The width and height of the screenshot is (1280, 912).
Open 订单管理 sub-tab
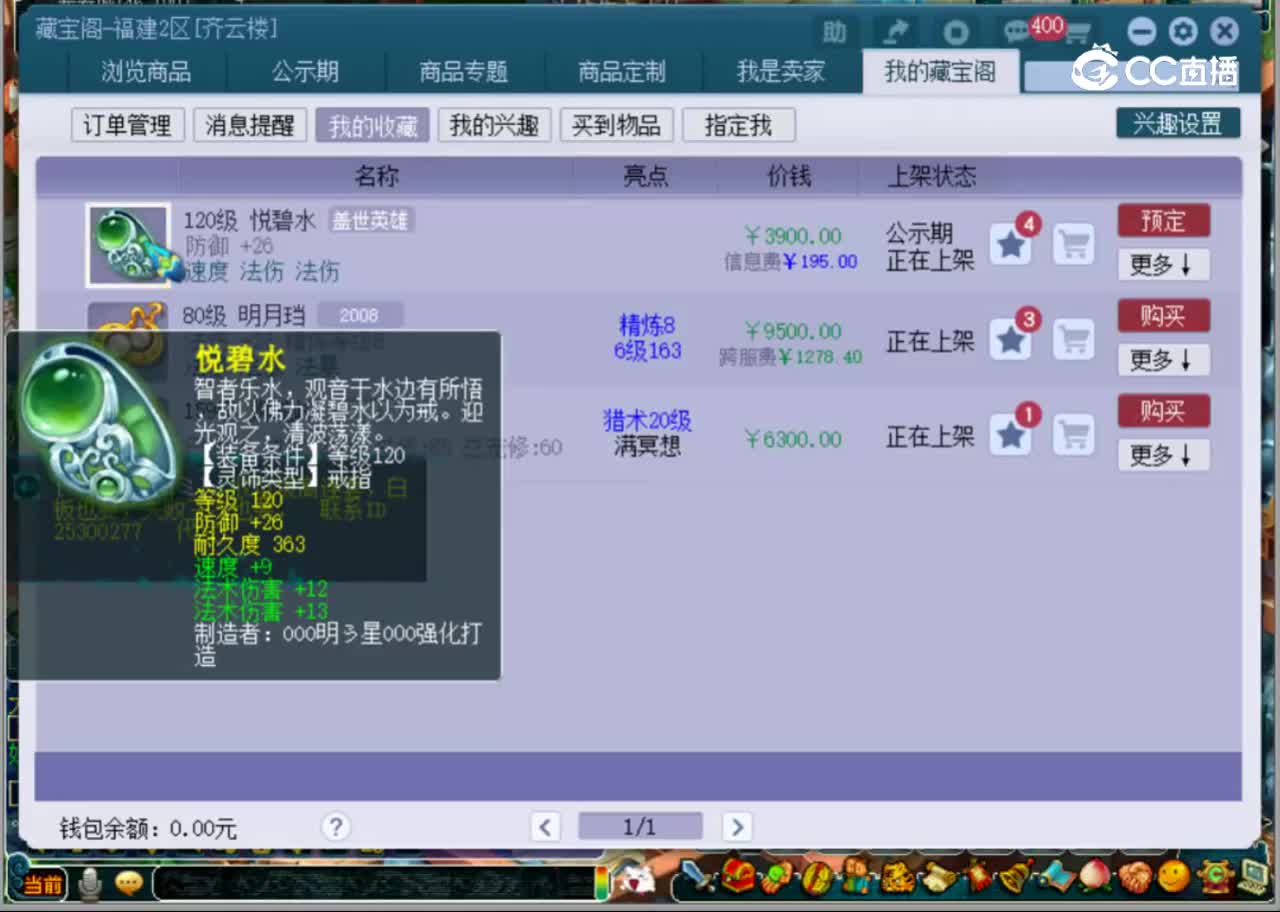(127, 125)
